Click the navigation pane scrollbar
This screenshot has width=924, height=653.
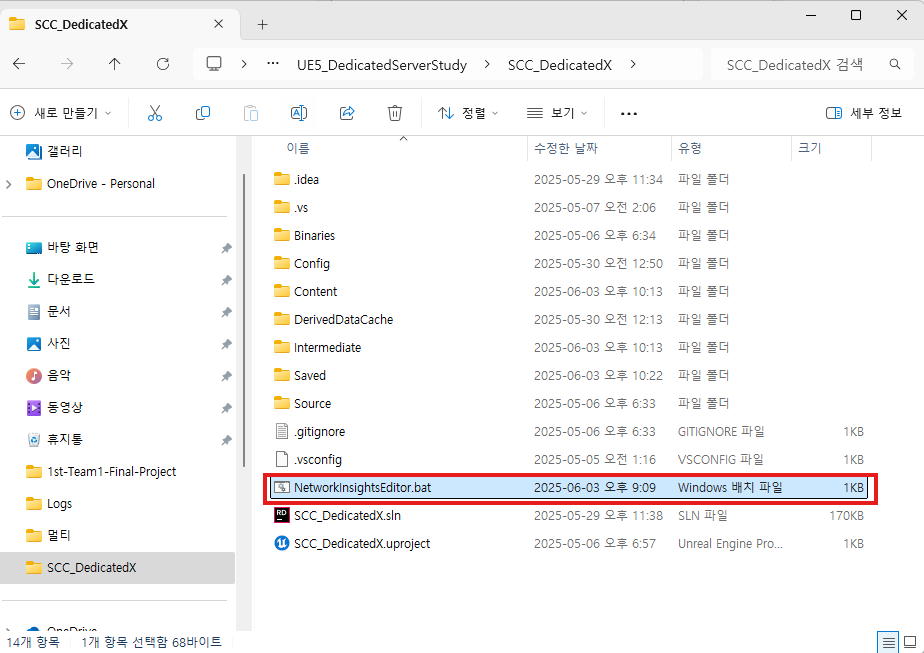[x=244, y=321]
